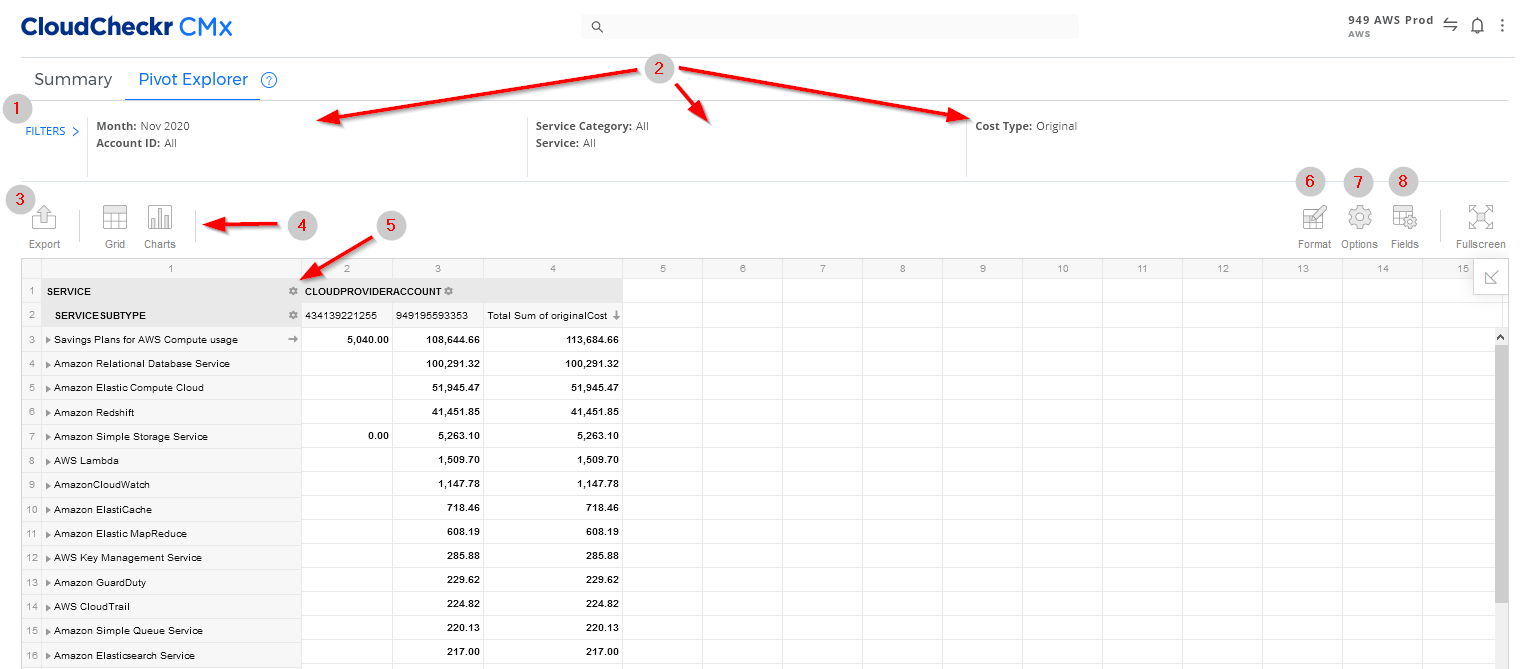Click the switch account arrows icon

click(1450, 26)
